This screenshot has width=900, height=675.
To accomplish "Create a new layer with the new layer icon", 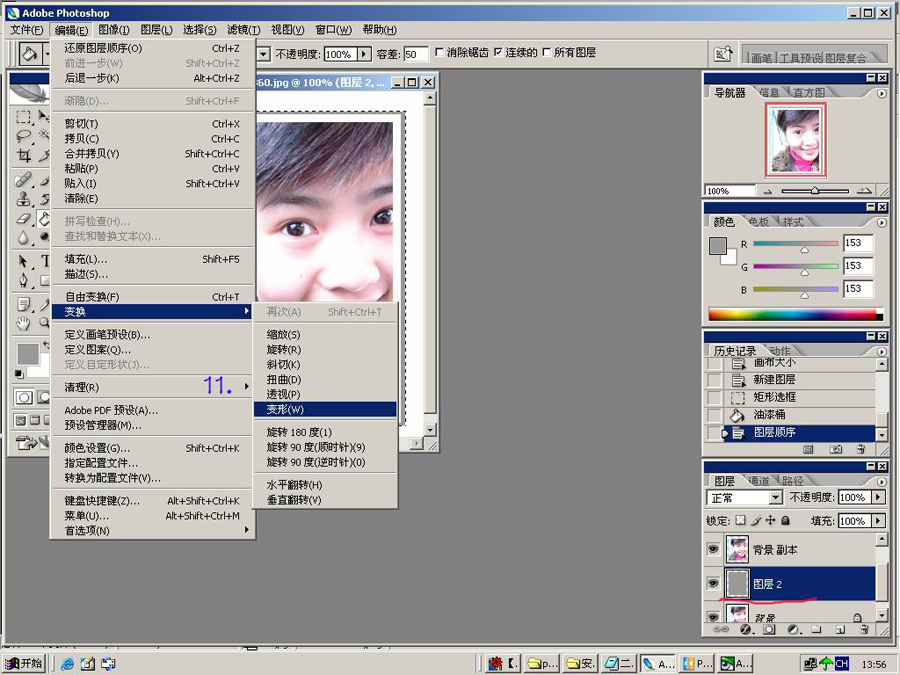I will coord(839,629).
